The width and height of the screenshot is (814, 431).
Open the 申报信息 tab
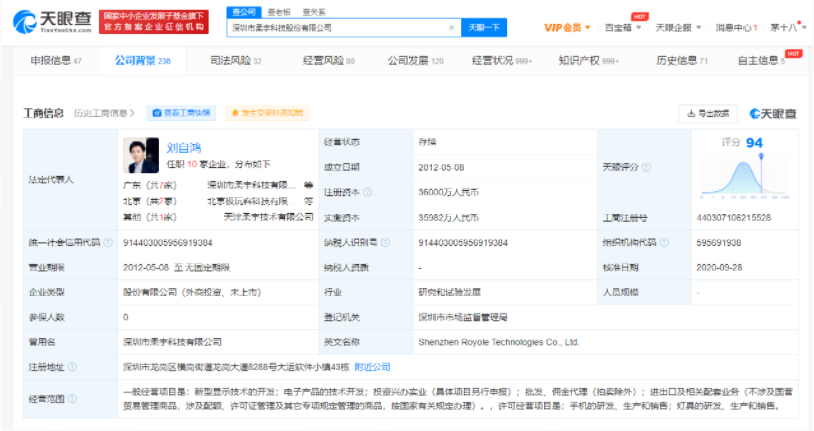point(56,61)
